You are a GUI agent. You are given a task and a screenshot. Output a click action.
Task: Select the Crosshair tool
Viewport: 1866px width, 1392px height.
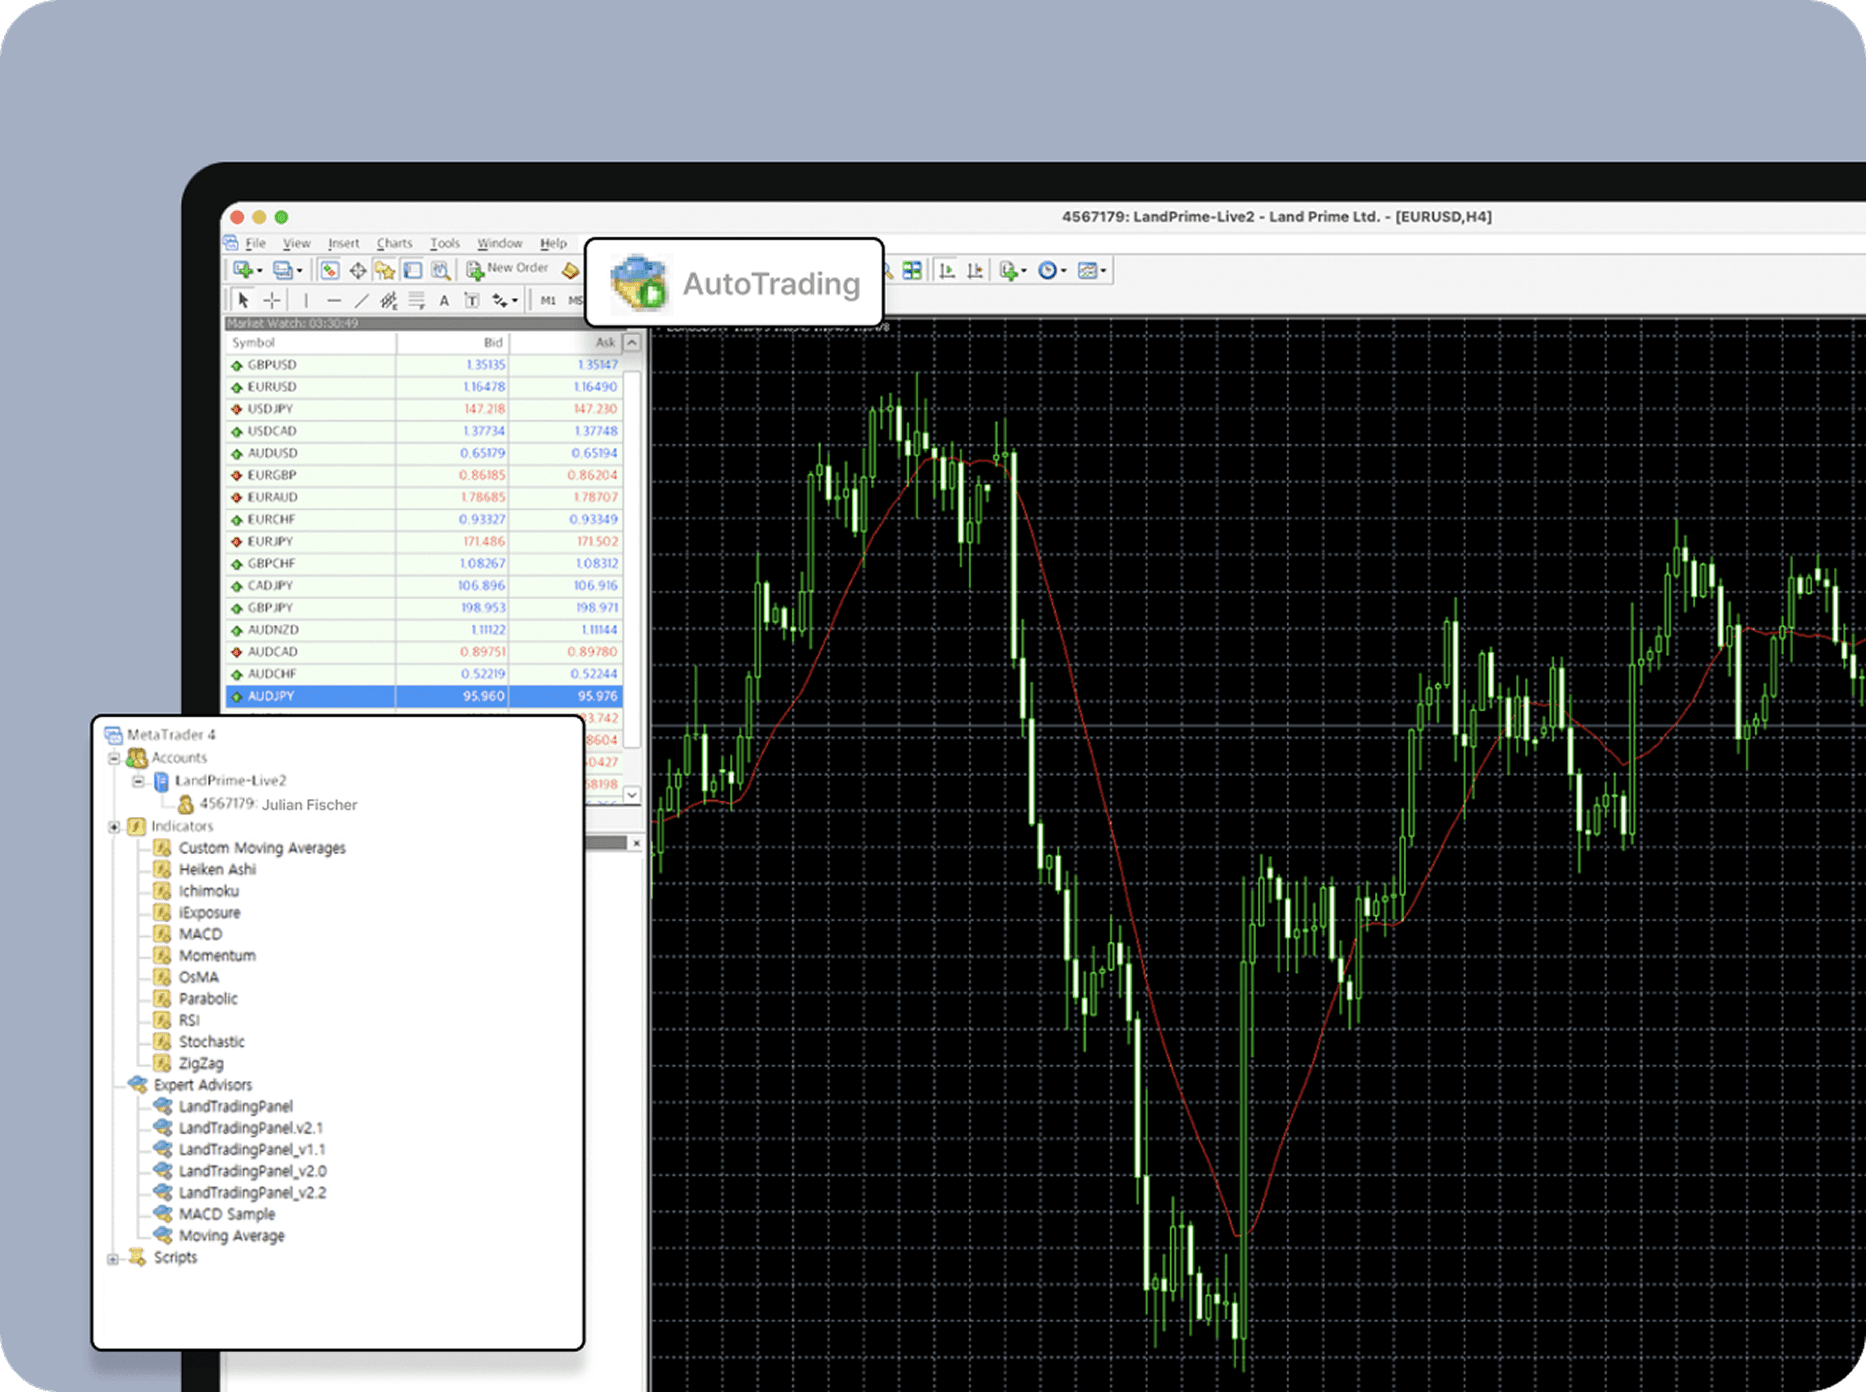coord(272,300)
